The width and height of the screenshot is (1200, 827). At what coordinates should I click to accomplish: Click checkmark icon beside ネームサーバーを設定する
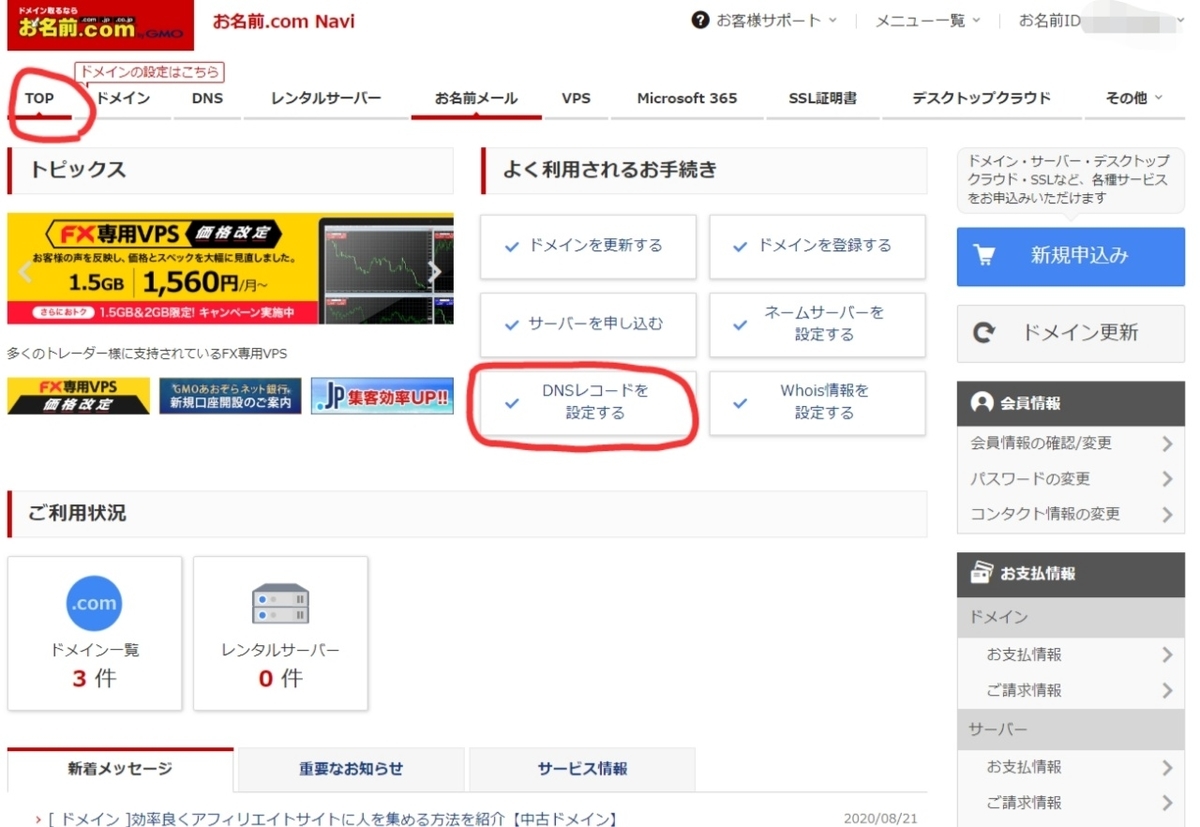tap(740, 325)
